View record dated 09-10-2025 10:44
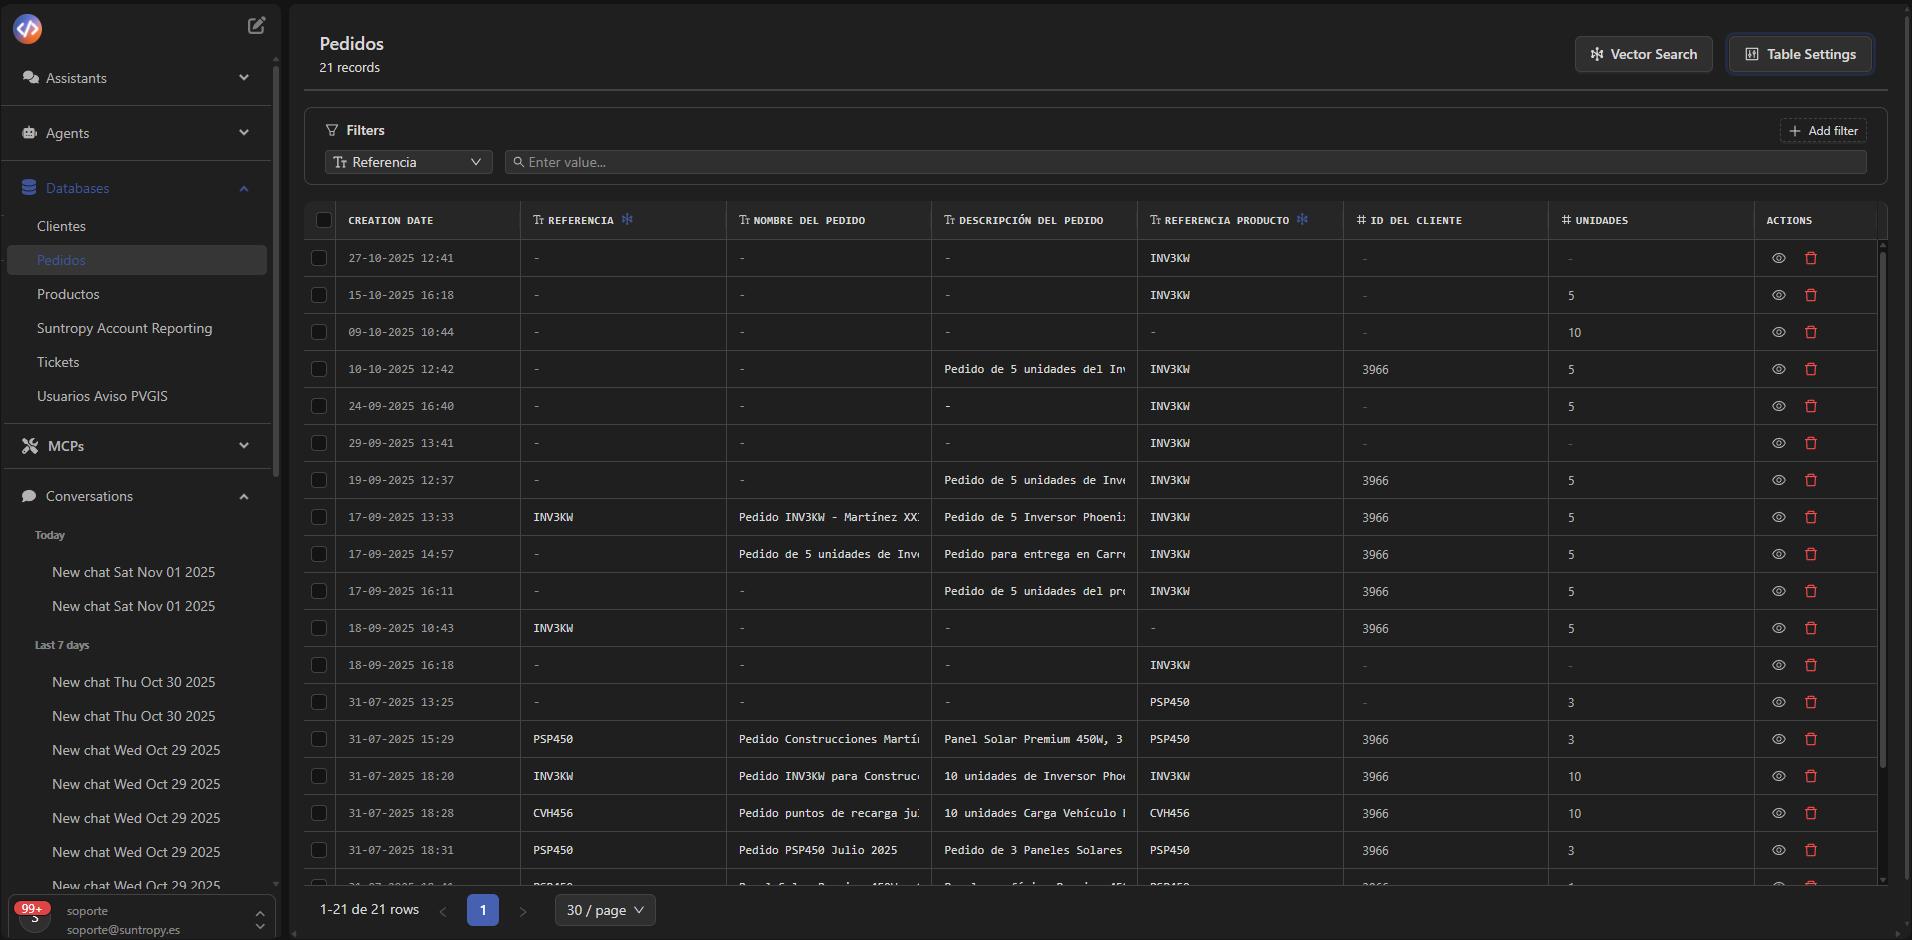 click(1779, 332)
